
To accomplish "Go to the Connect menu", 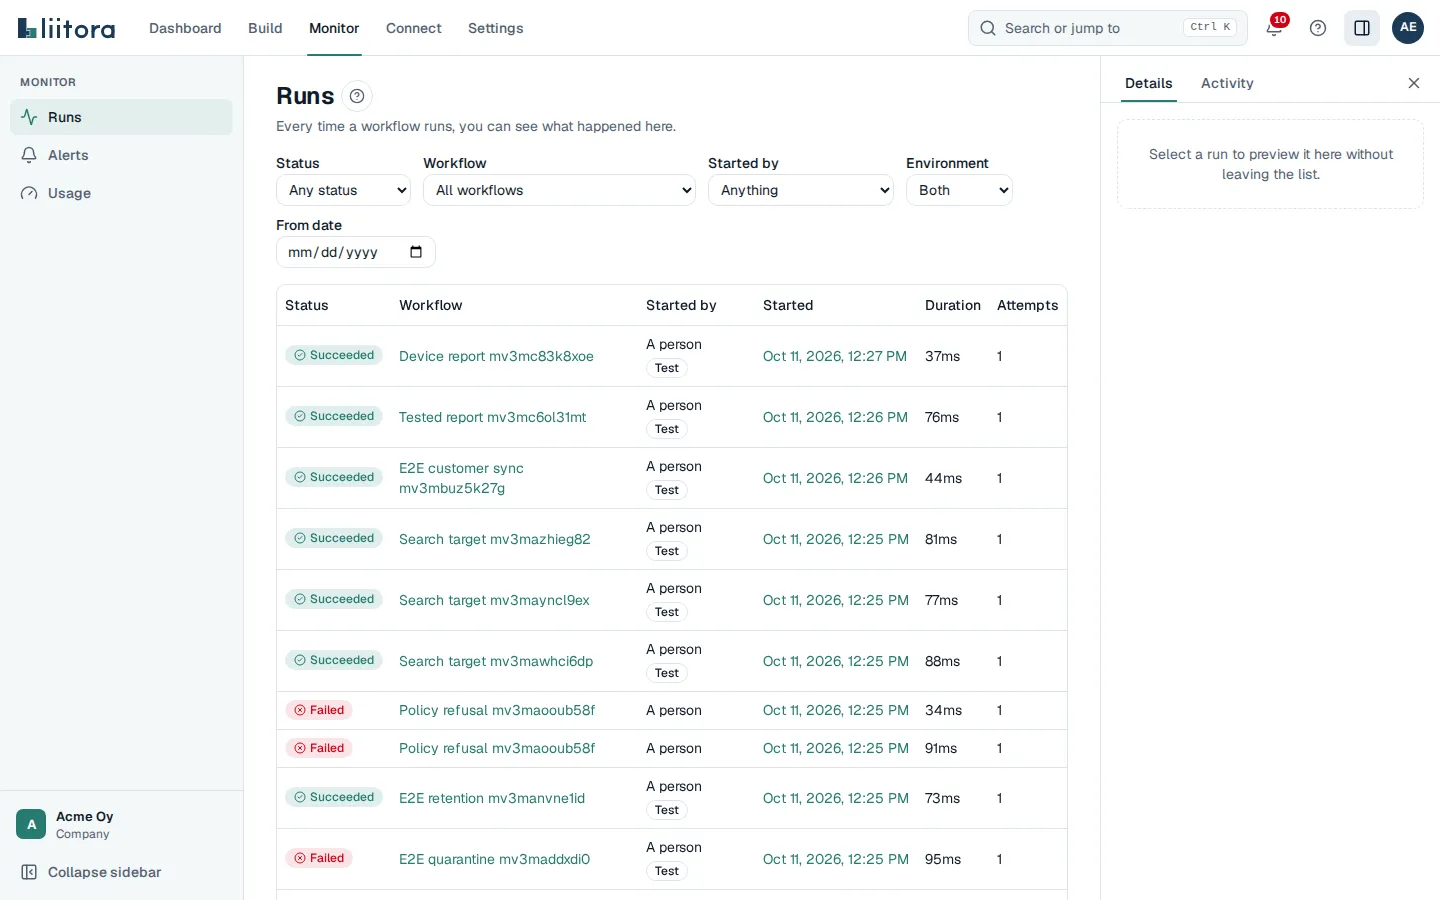I will (x=414, y=28).
